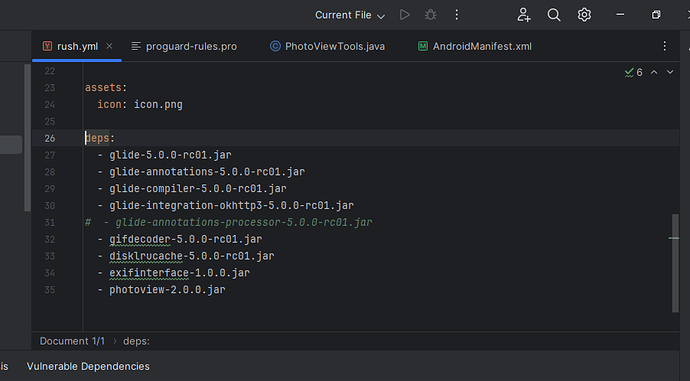Click the 'deps:' breadcrumb
This screenshot has width=690, height=381.
[136, 341]
